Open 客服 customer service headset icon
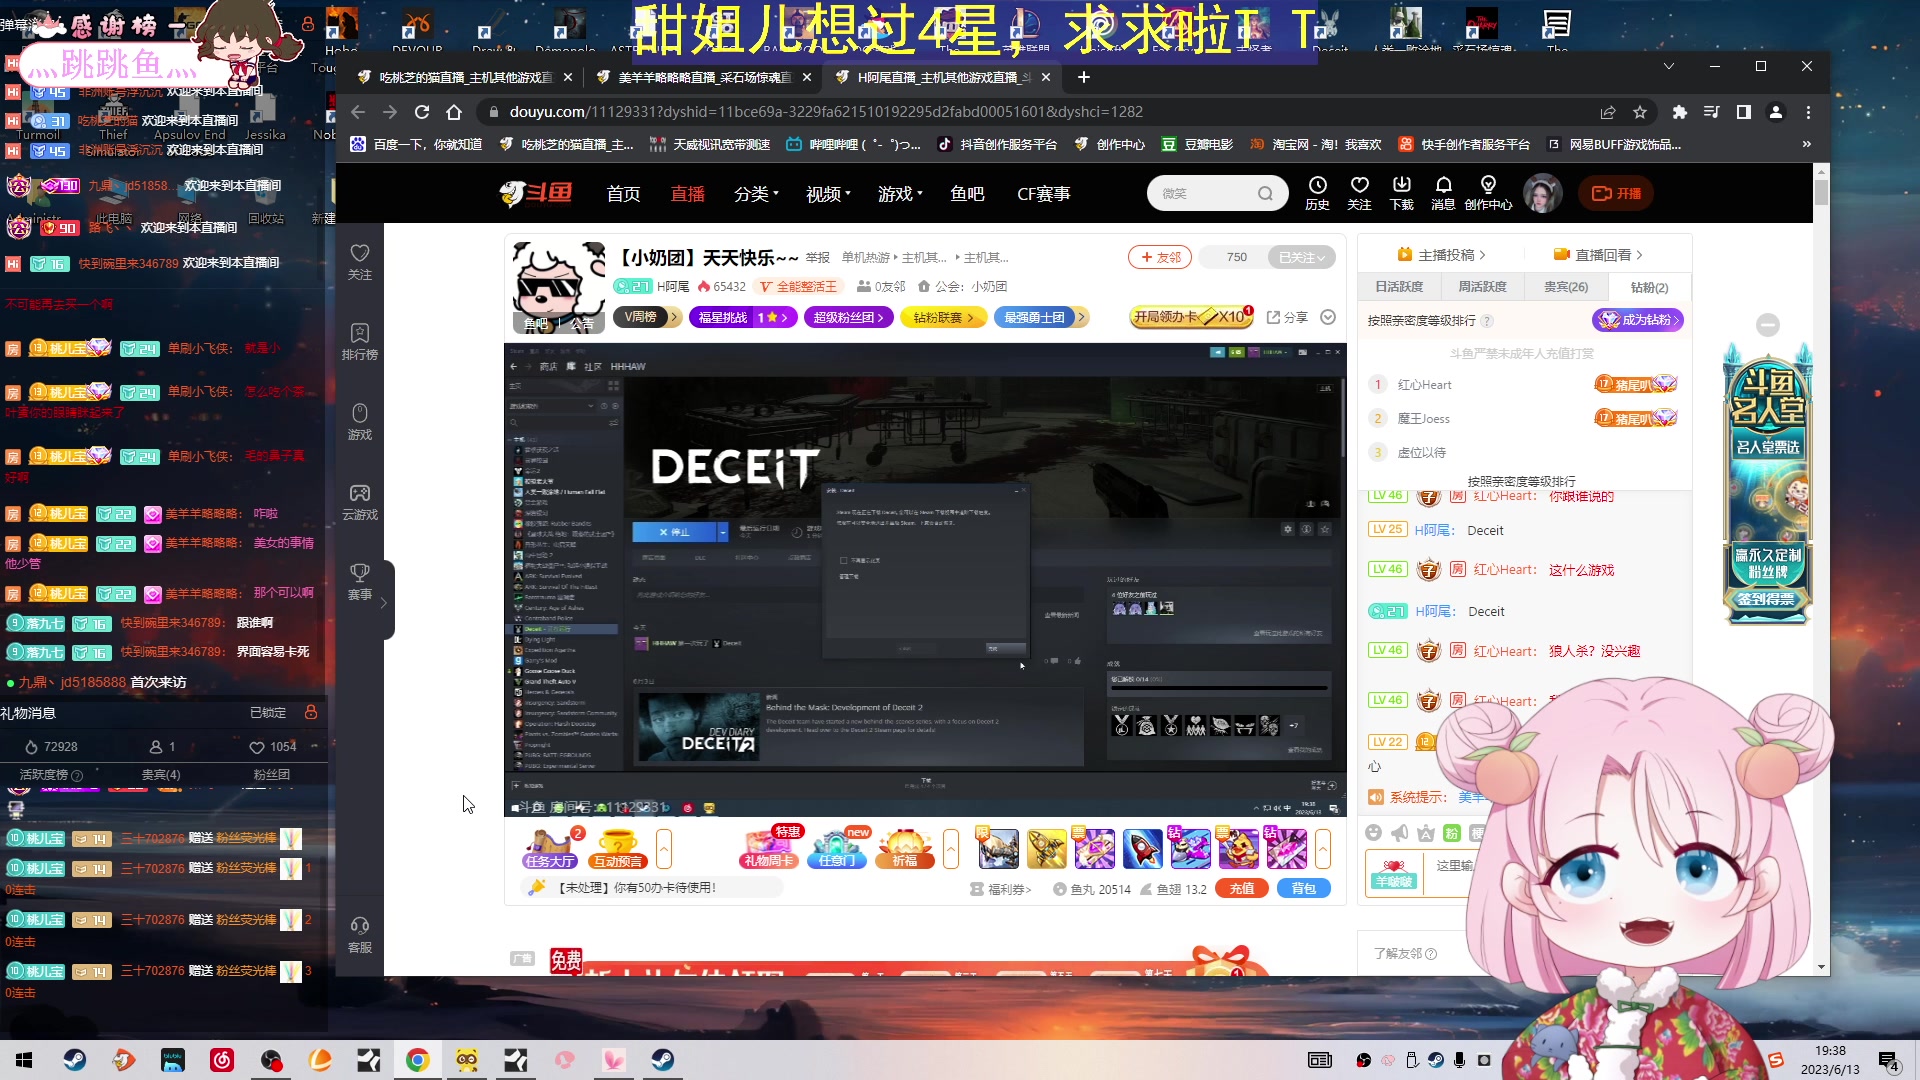1920x1080 pixels. [x=360, y=935]
